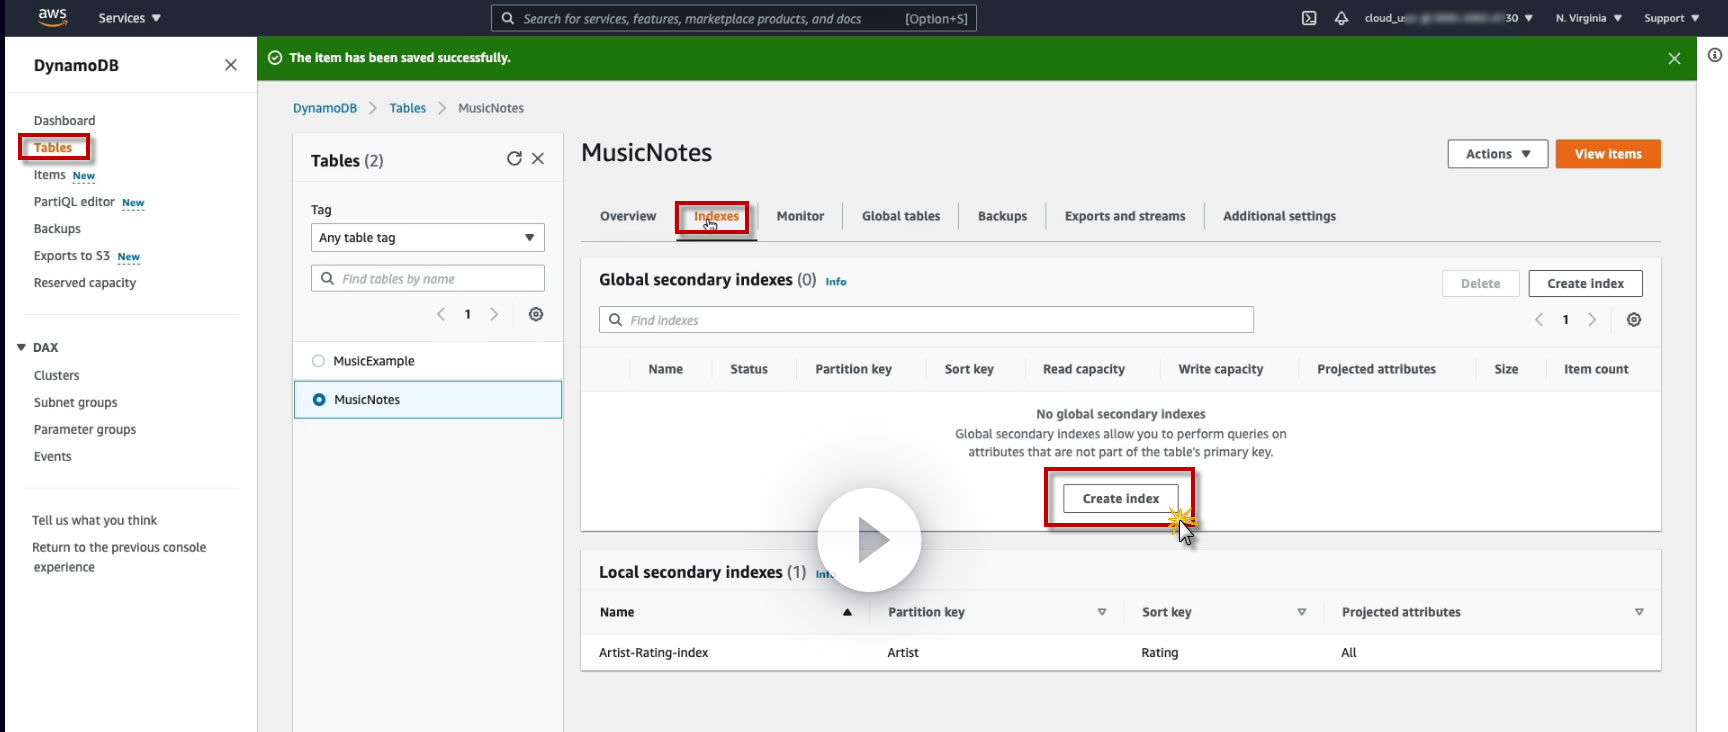Open the notifications bell icon

[1341, 18]
